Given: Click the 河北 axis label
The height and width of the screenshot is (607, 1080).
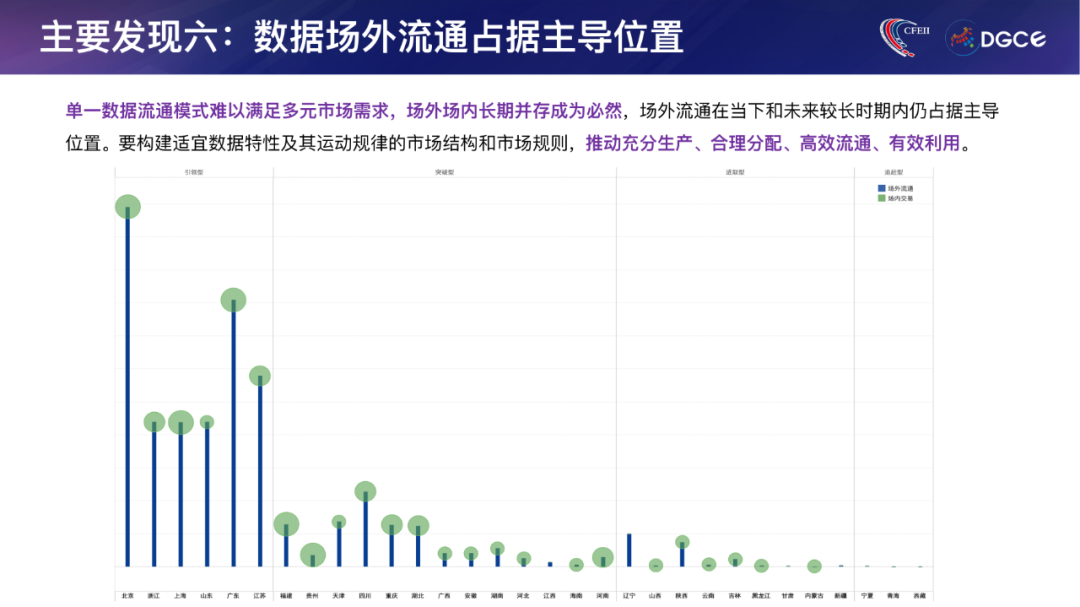Looking at the screenshot, I should click(523, 596).
